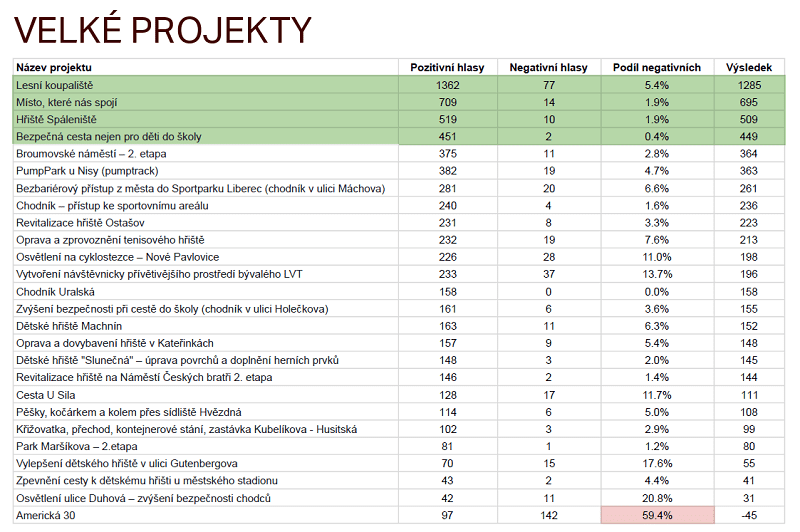The width and height of the screenshot is (800, 532).
Task: Click the Pozitivní hlasy column header
Action: [x=447, y=67]
